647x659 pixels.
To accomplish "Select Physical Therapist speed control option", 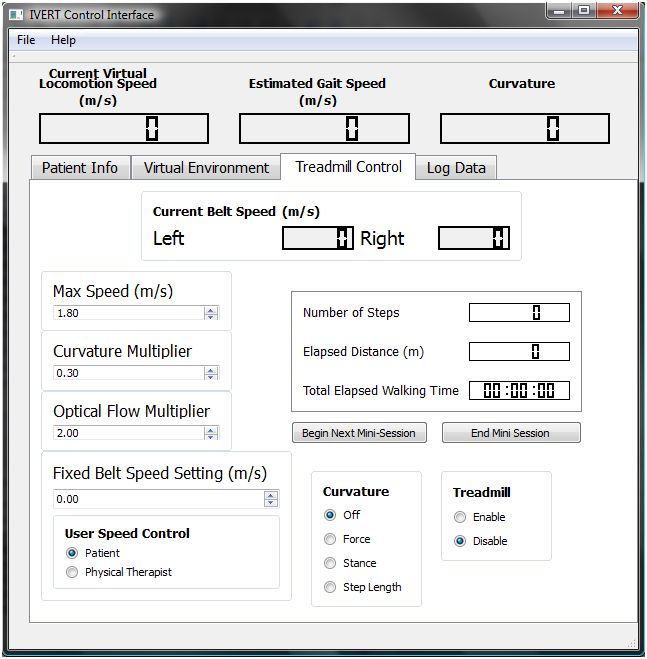I will tap(72, 572).
